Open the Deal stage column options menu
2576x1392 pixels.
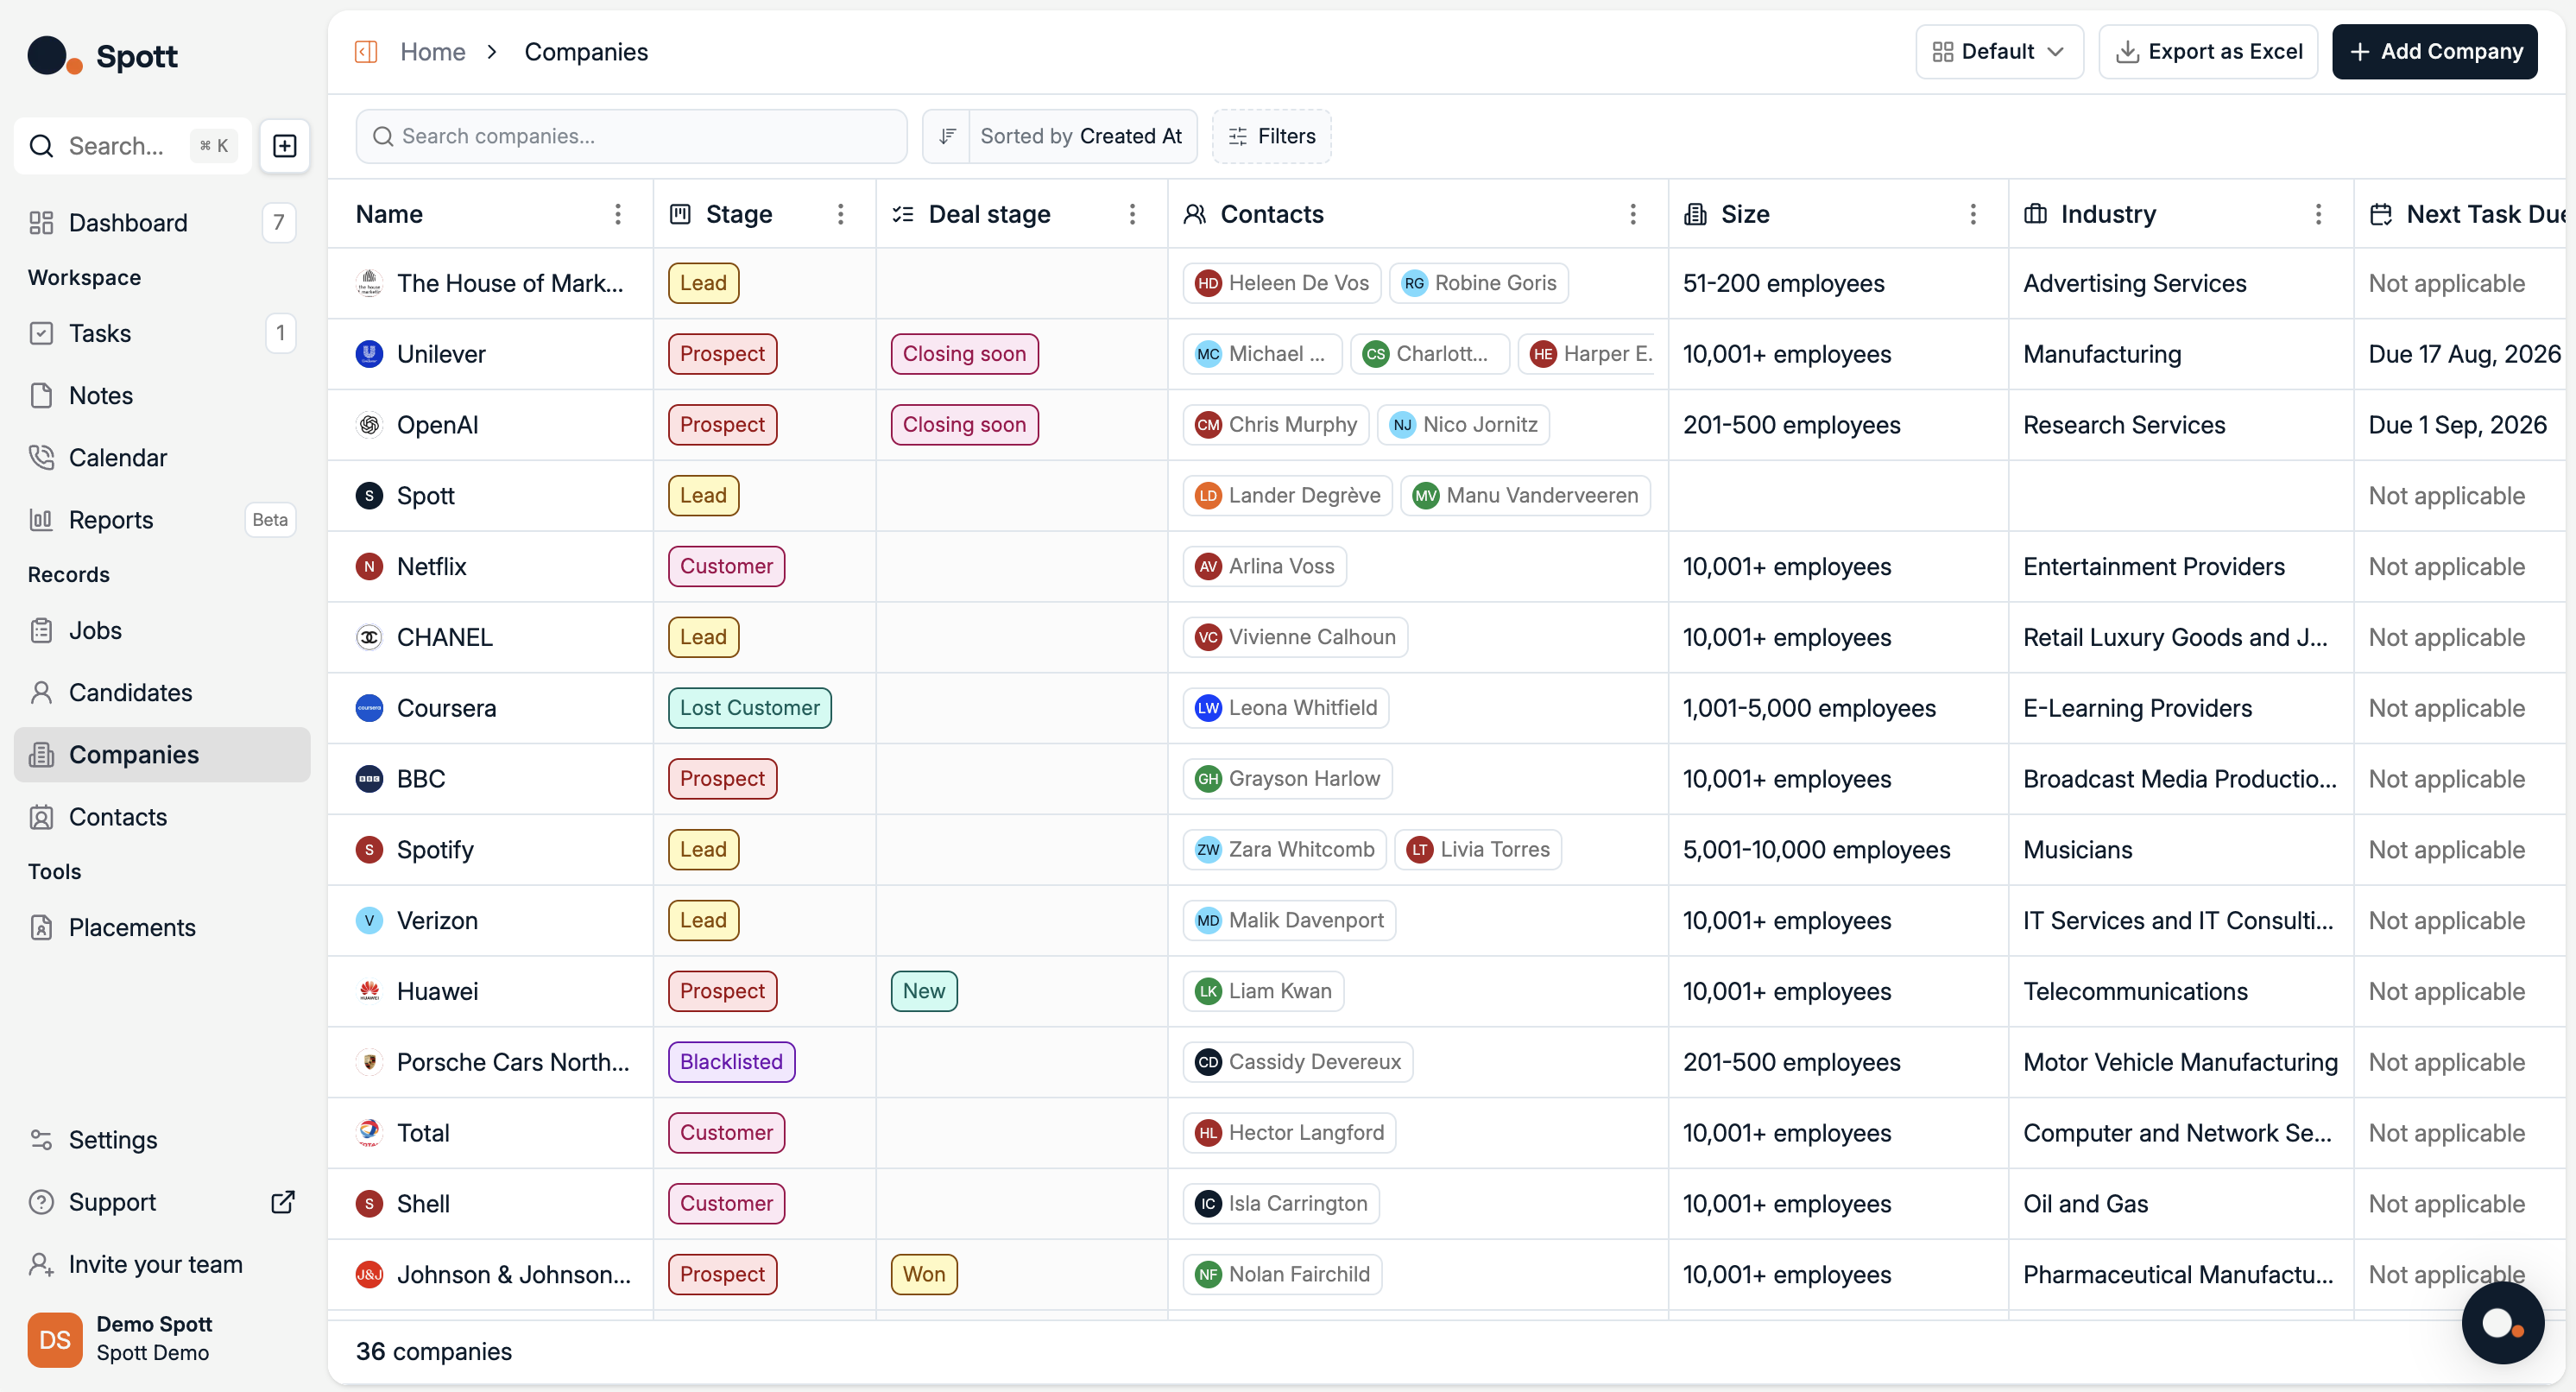pyautogui.click(x=1132, y=214)
